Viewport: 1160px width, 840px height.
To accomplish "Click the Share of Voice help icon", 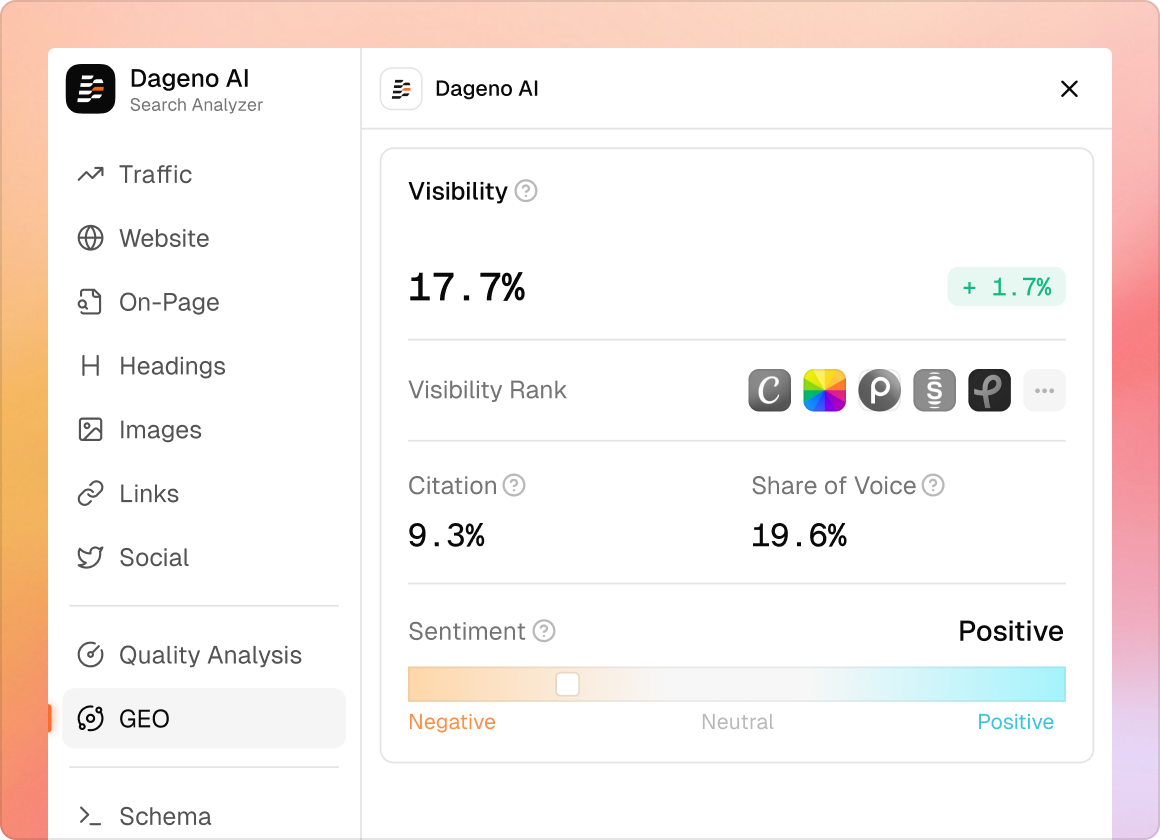I will tap(933, 486).
